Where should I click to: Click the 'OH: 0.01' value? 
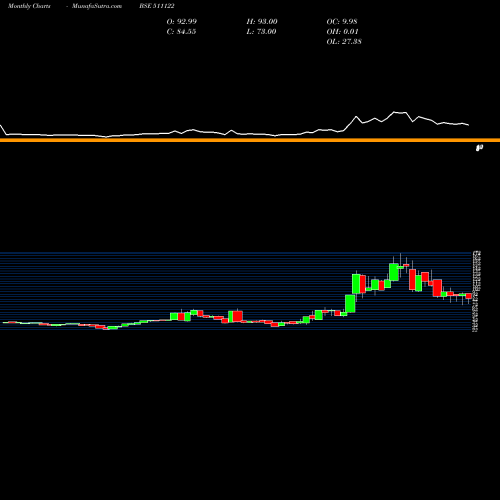point(342,32)
